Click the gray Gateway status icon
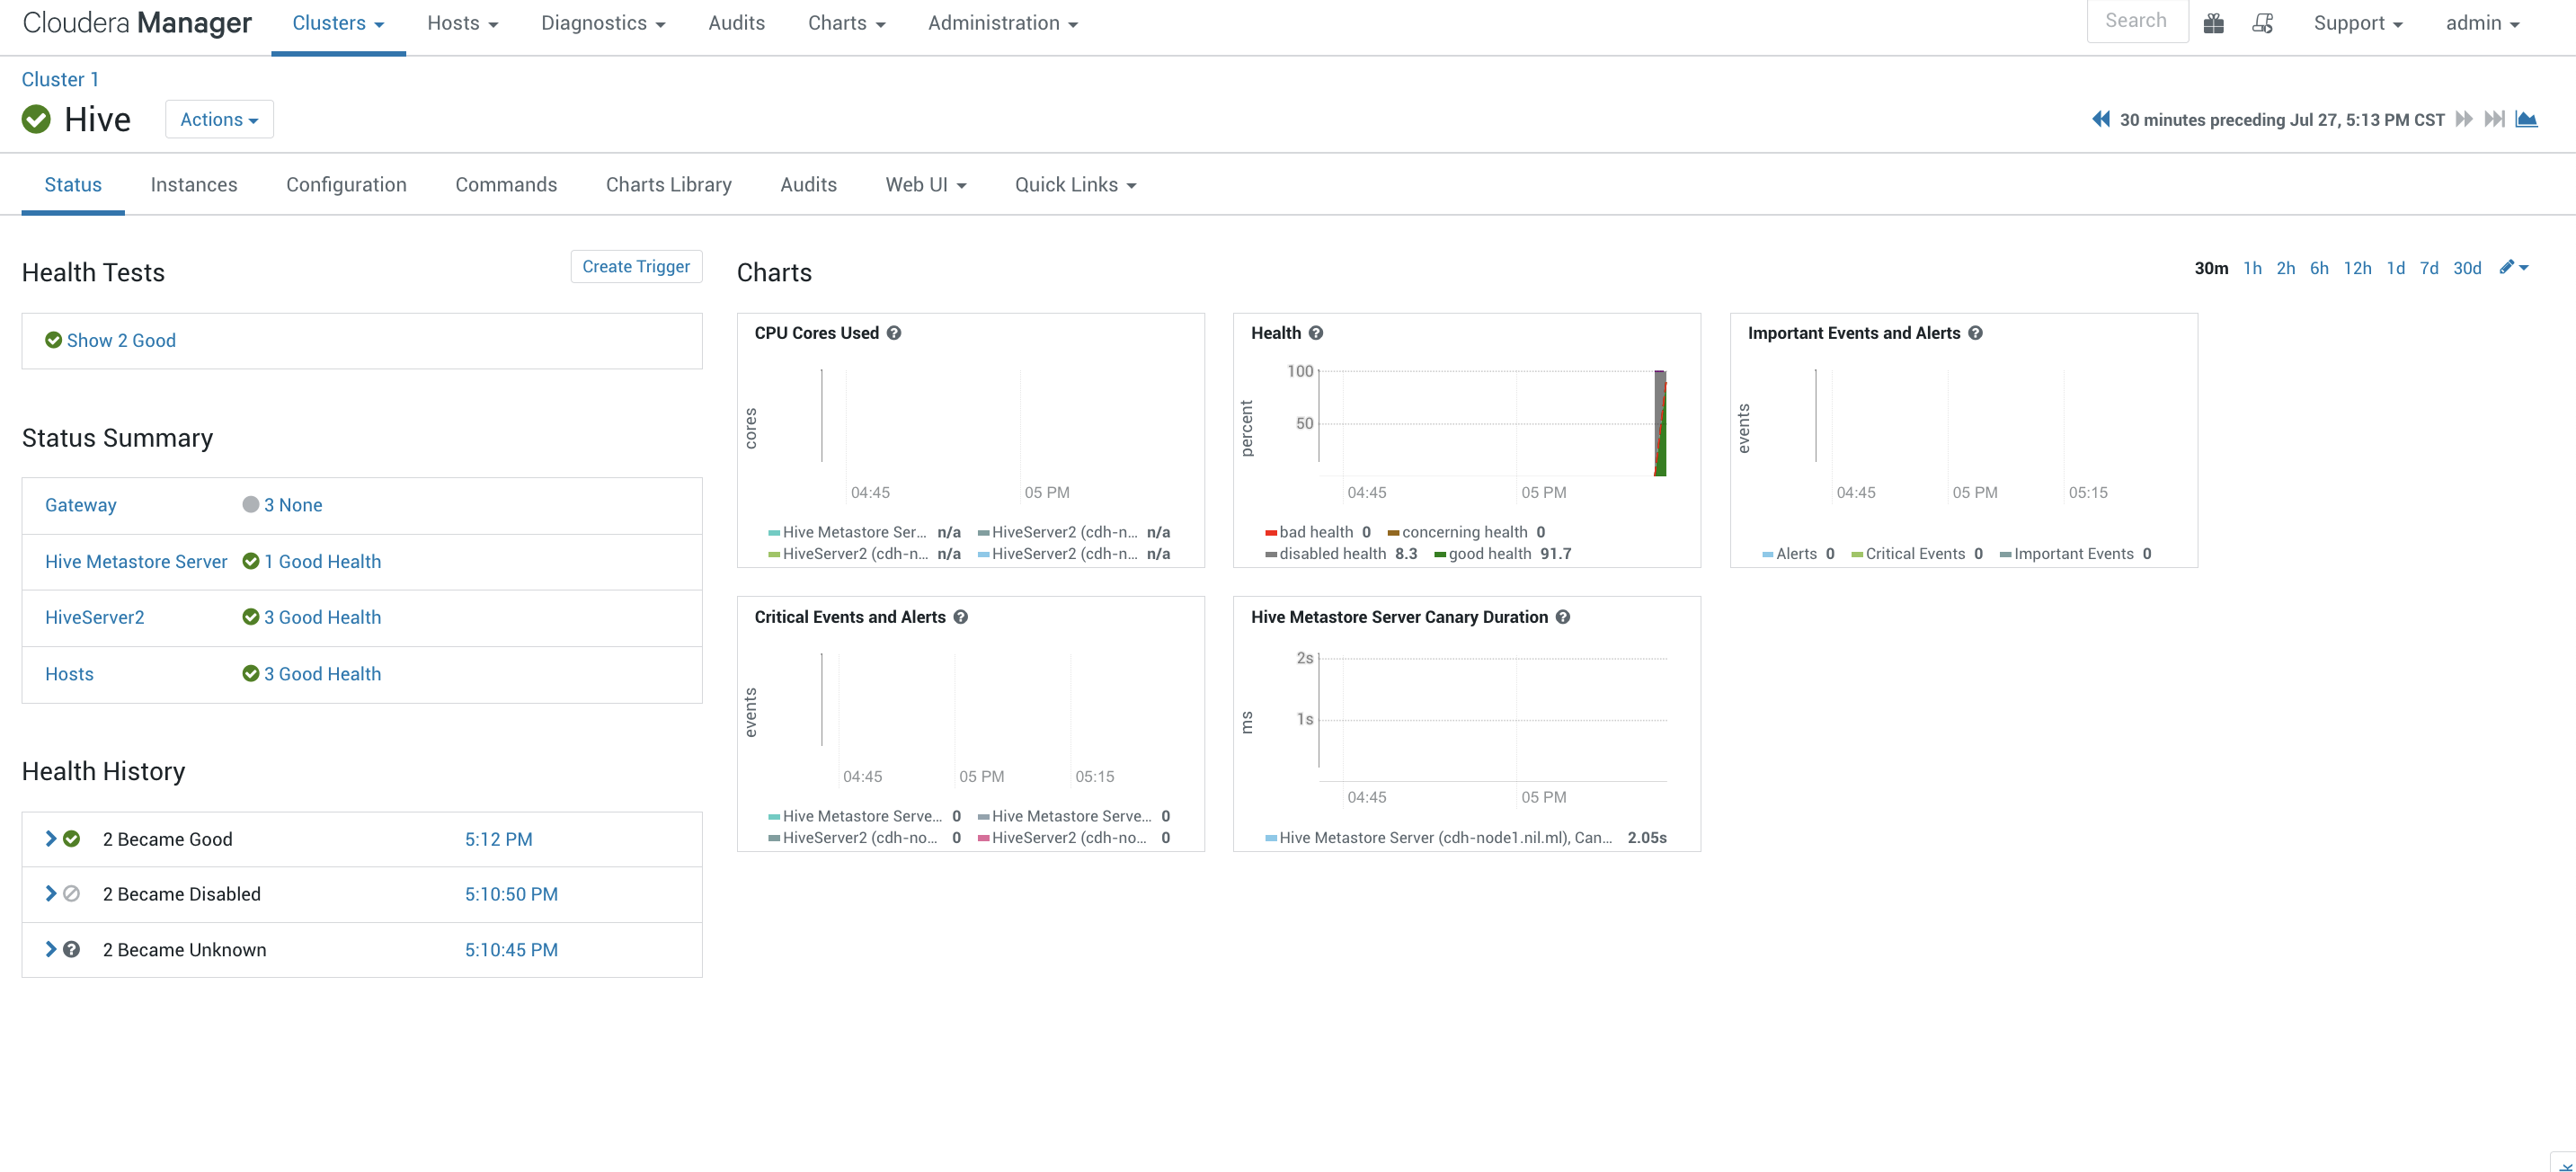This screenshot has height=1172, width=2576. click(250, 505)
